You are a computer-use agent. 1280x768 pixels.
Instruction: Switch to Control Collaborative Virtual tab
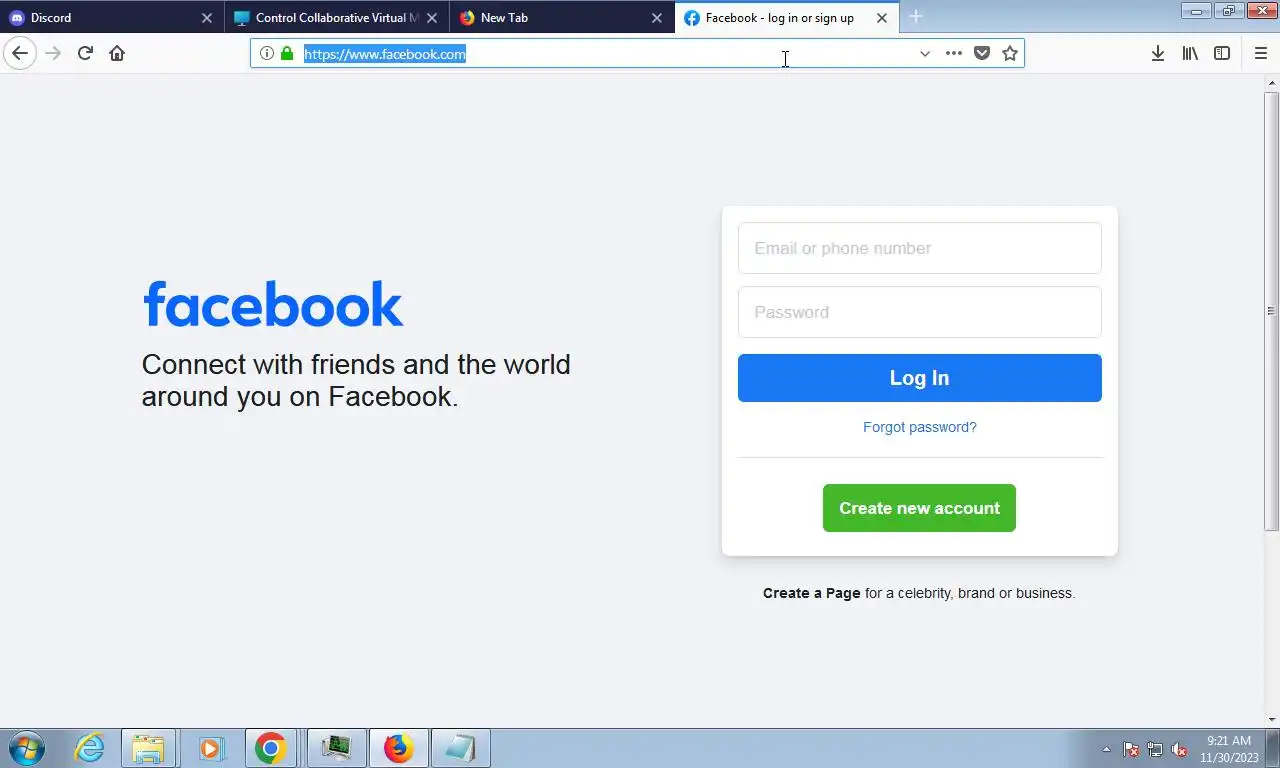pyautogui.click(x=337, y=17)
